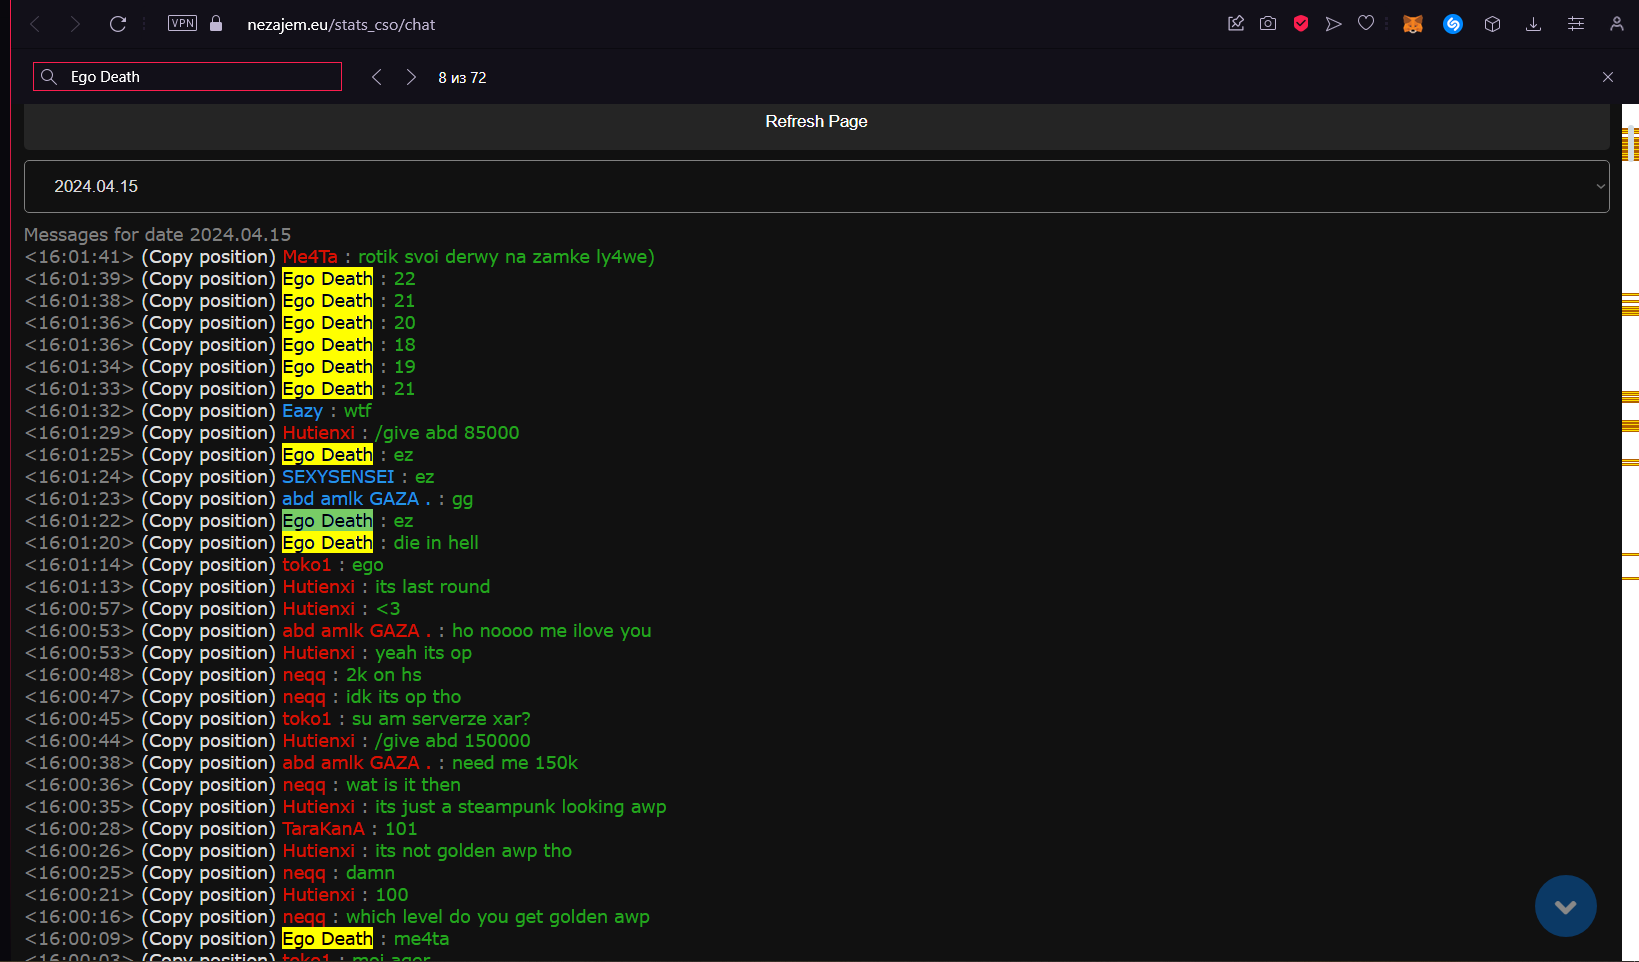Click the blue scroll-down arrow button
Screen dimensions: 1639x962
point(1565,906)
